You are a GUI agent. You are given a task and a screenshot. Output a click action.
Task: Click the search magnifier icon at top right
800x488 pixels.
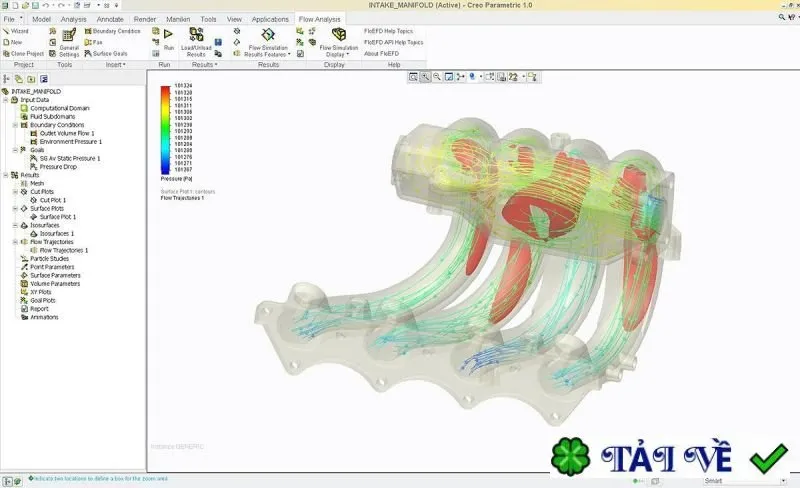pos(781,17)
